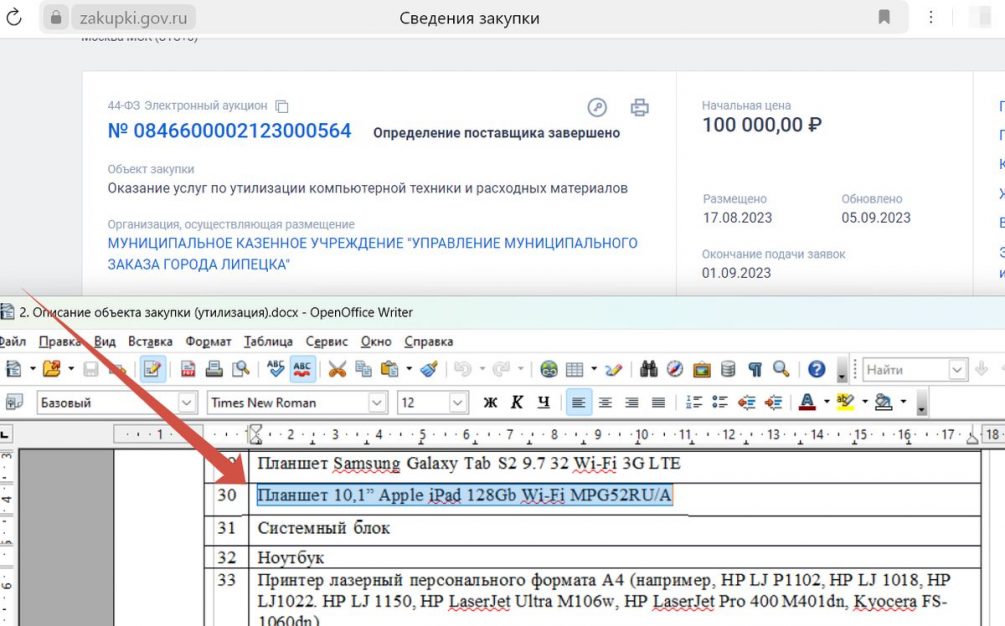Click the Cut scissors icon
This screenshot has height=626, width=1005.
pyautogui.click(x=337, y=369)
